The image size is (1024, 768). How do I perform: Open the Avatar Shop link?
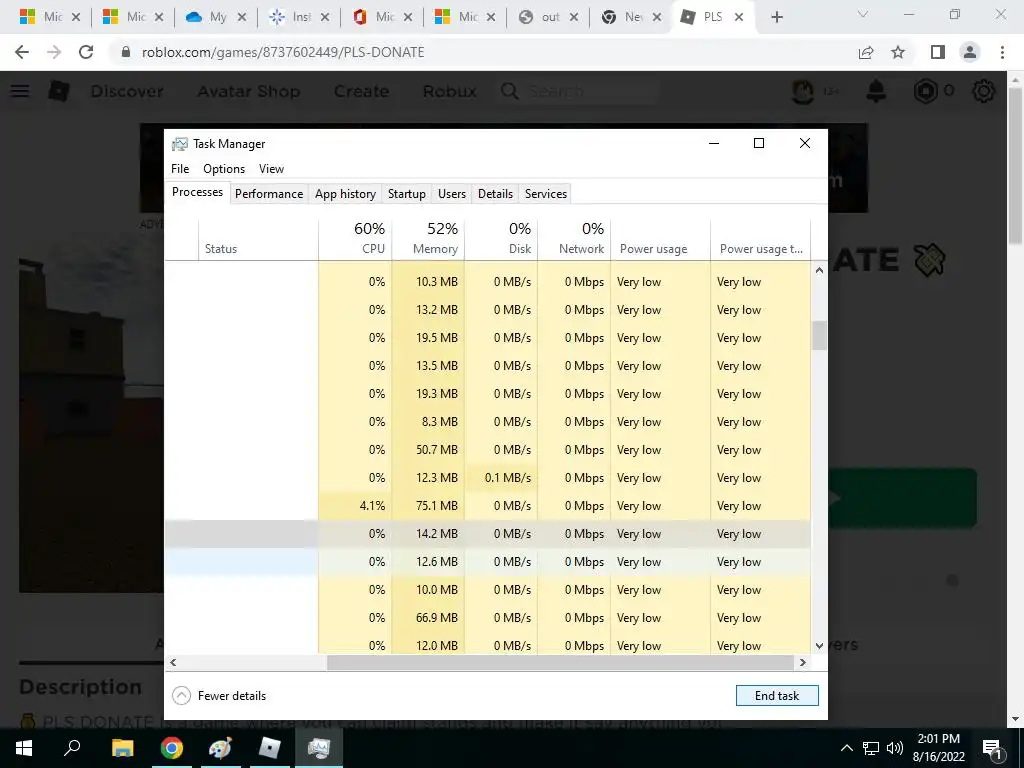249,91
